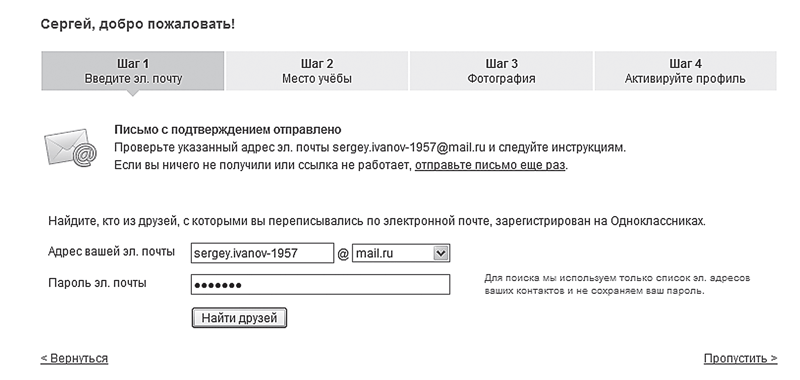Click the Сергей, добро пожаловать! heading
The width and height of the screenshot is (800, 380).
138,24
